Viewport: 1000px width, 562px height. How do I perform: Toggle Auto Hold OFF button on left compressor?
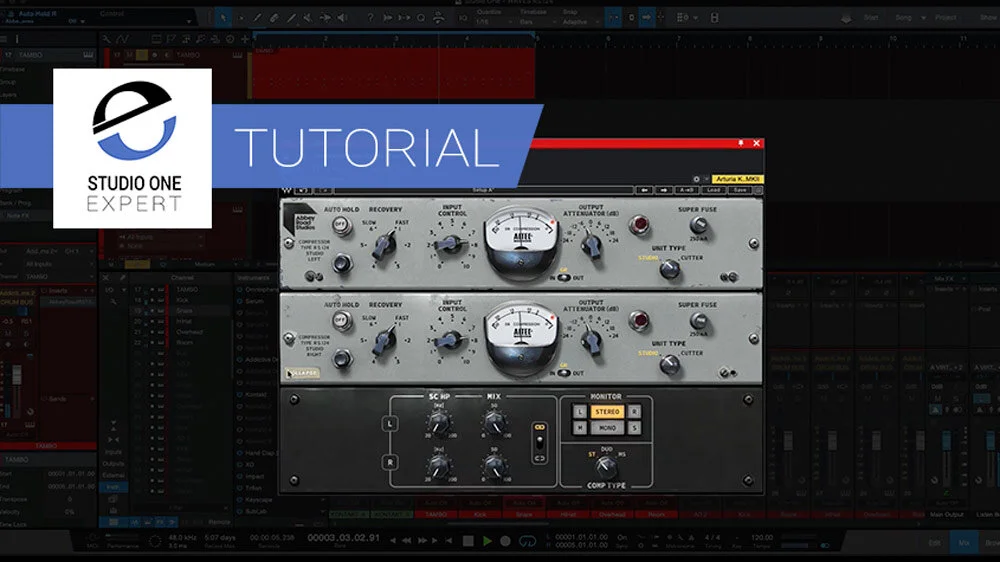342,225
